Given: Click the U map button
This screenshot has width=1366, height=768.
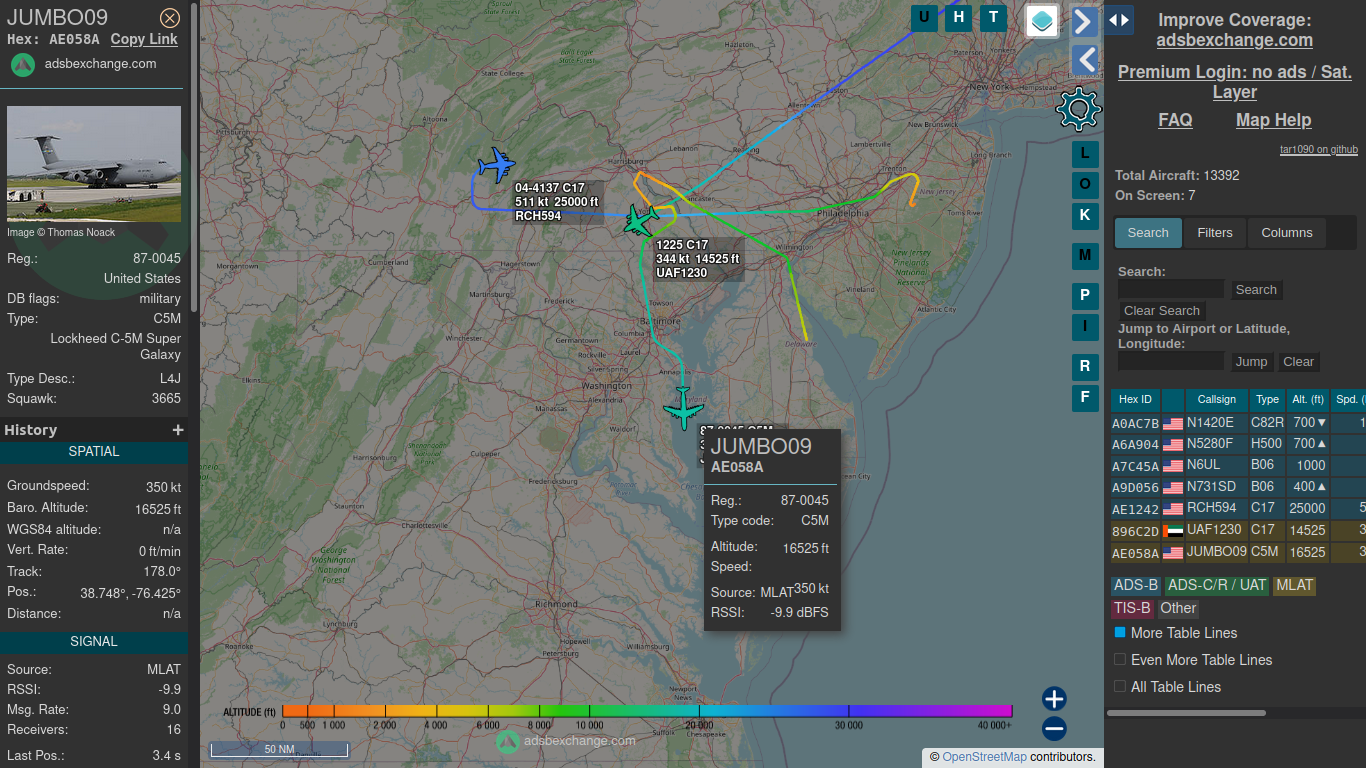Looking at the screenshot, I should tap(924, 17).
